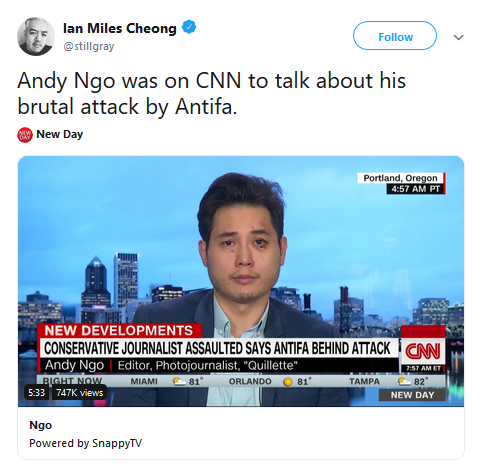Click the CNN logo in the video

(x=423, y=351)
